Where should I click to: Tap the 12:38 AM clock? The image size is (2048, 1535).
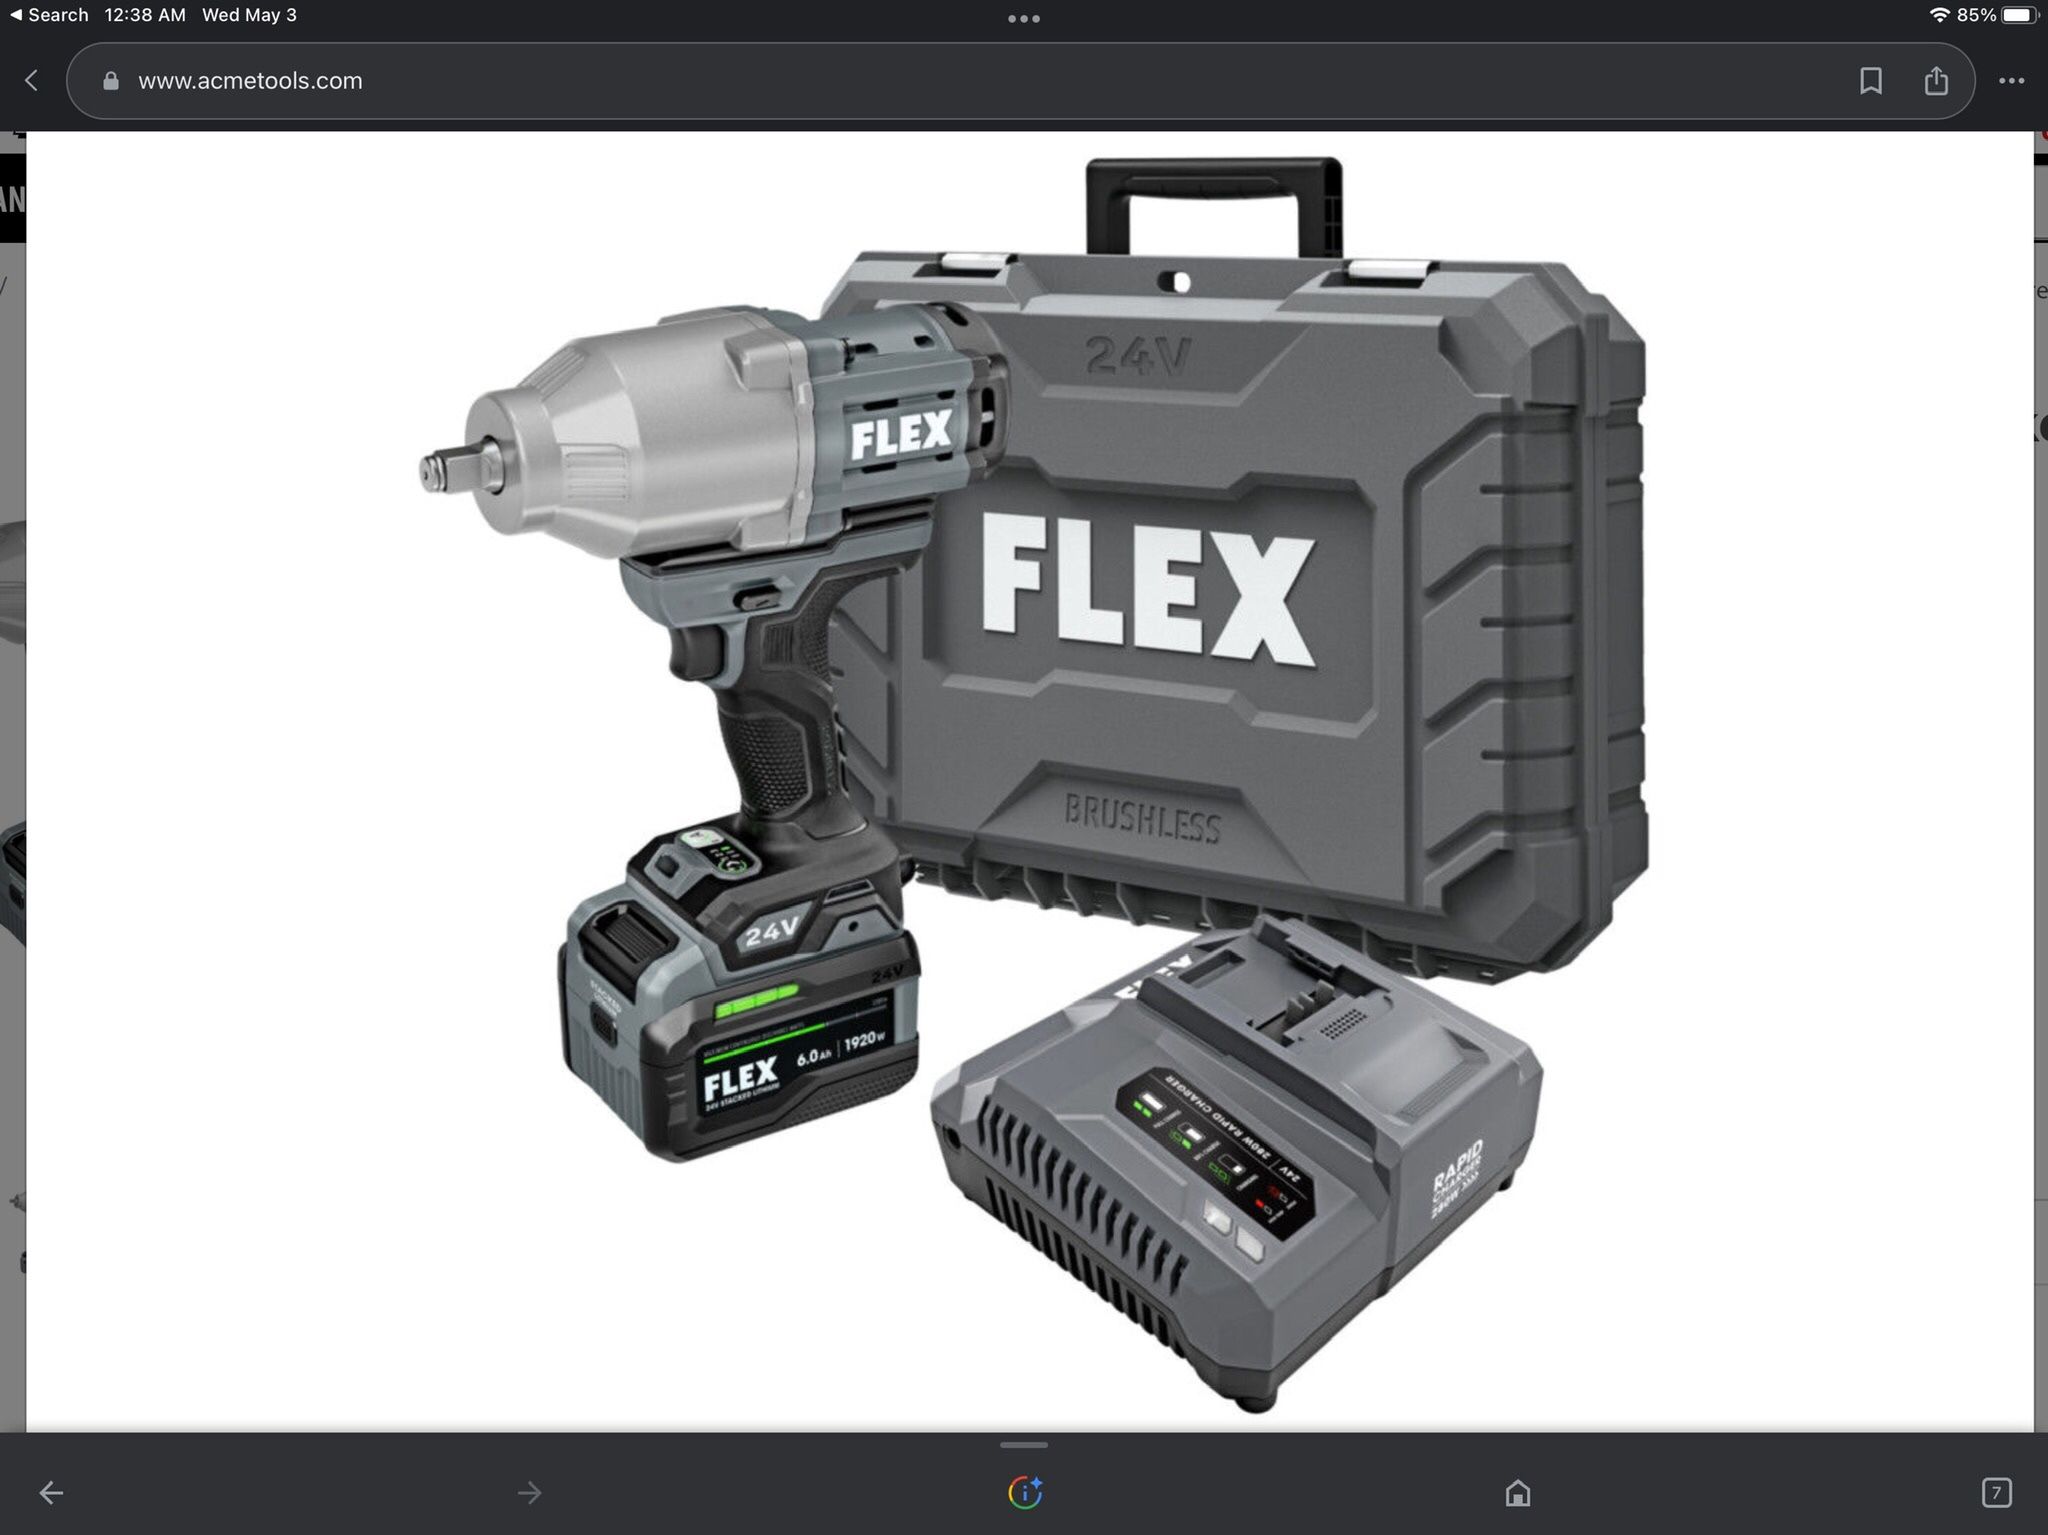point(145,15)
